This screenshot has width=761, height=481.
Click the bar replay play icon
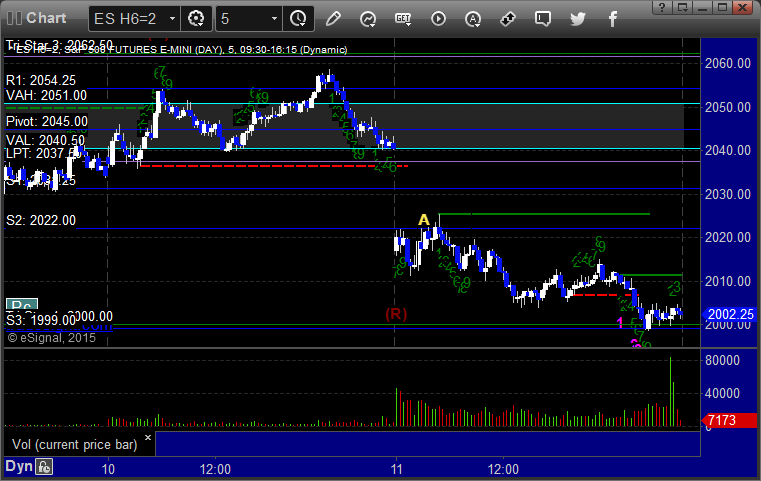pos(438,19)
